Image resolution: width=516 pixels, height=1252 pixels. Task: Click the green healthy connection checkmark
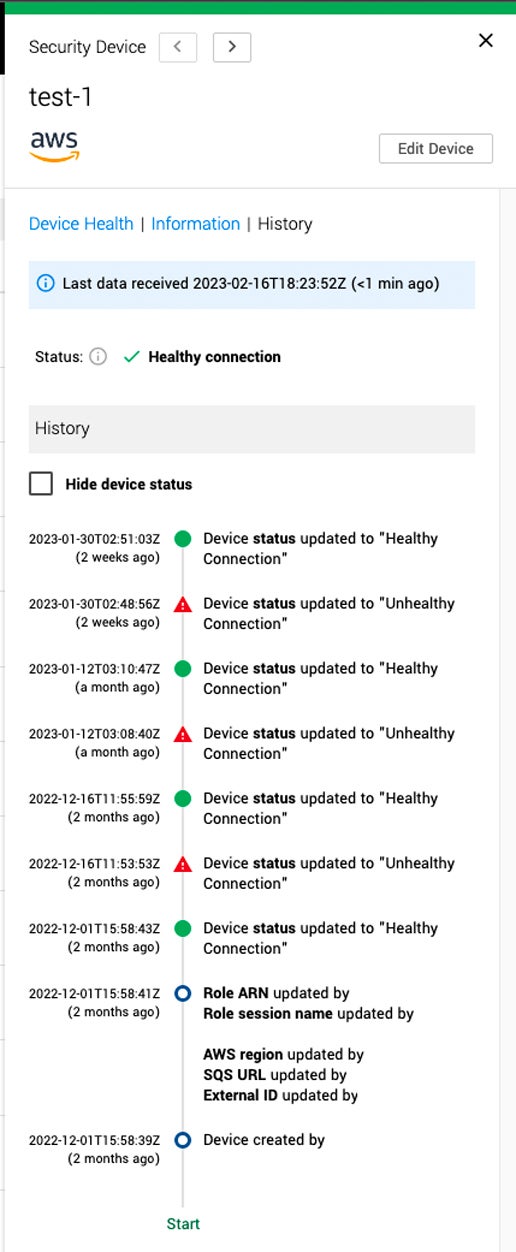pos(131,357)
